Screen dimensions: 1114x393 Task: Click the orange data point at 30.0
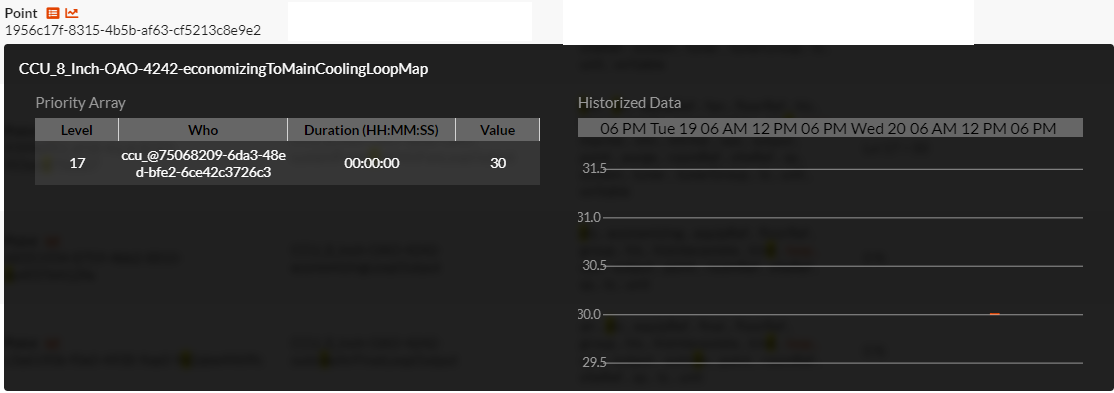995,313
